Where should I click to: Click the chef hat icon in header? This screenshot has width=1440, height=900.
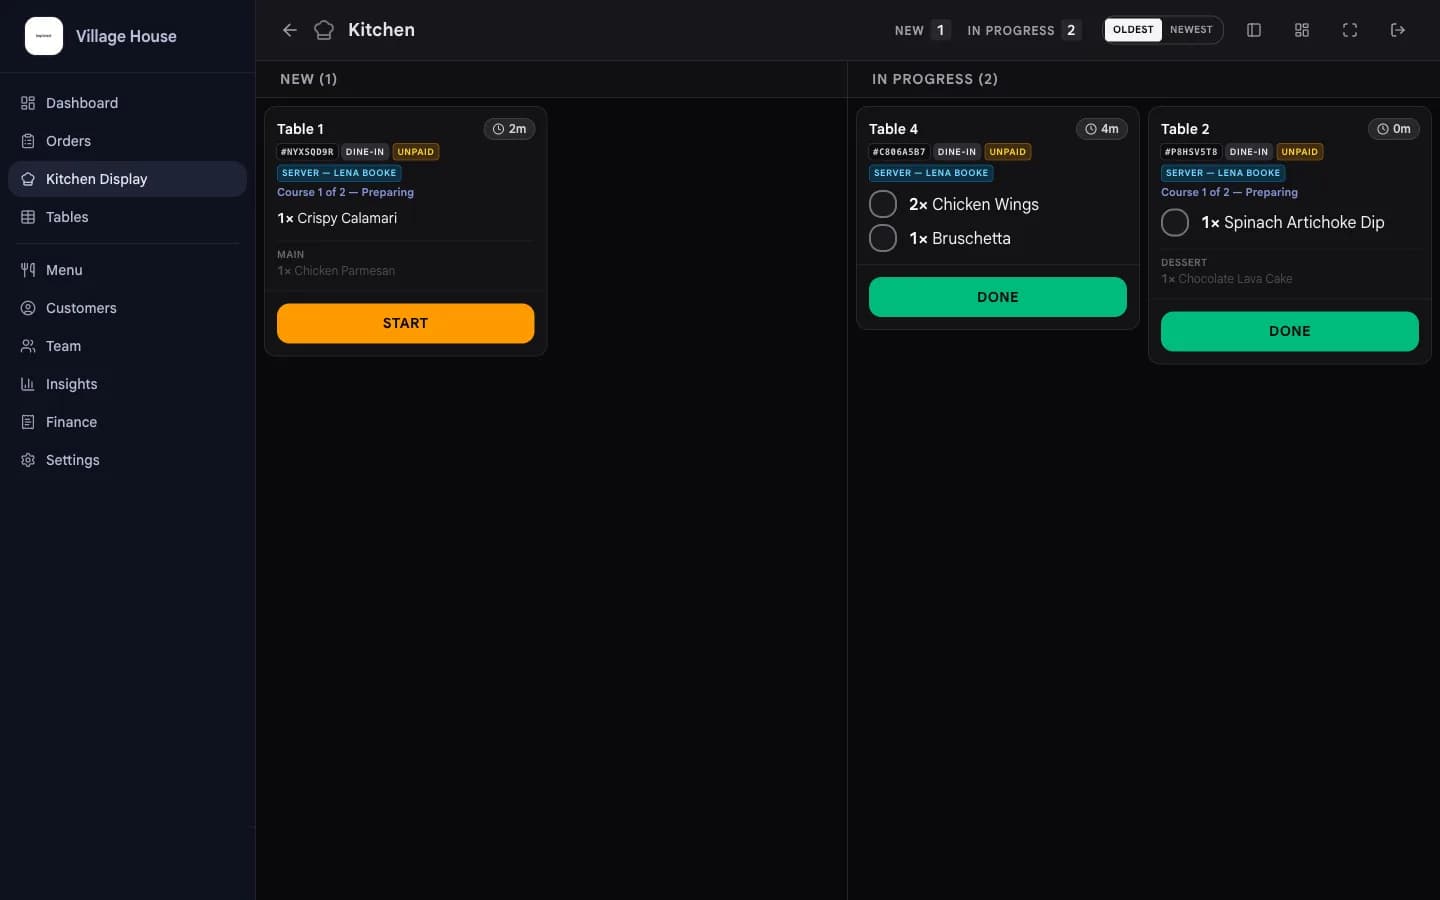point(324,30)
